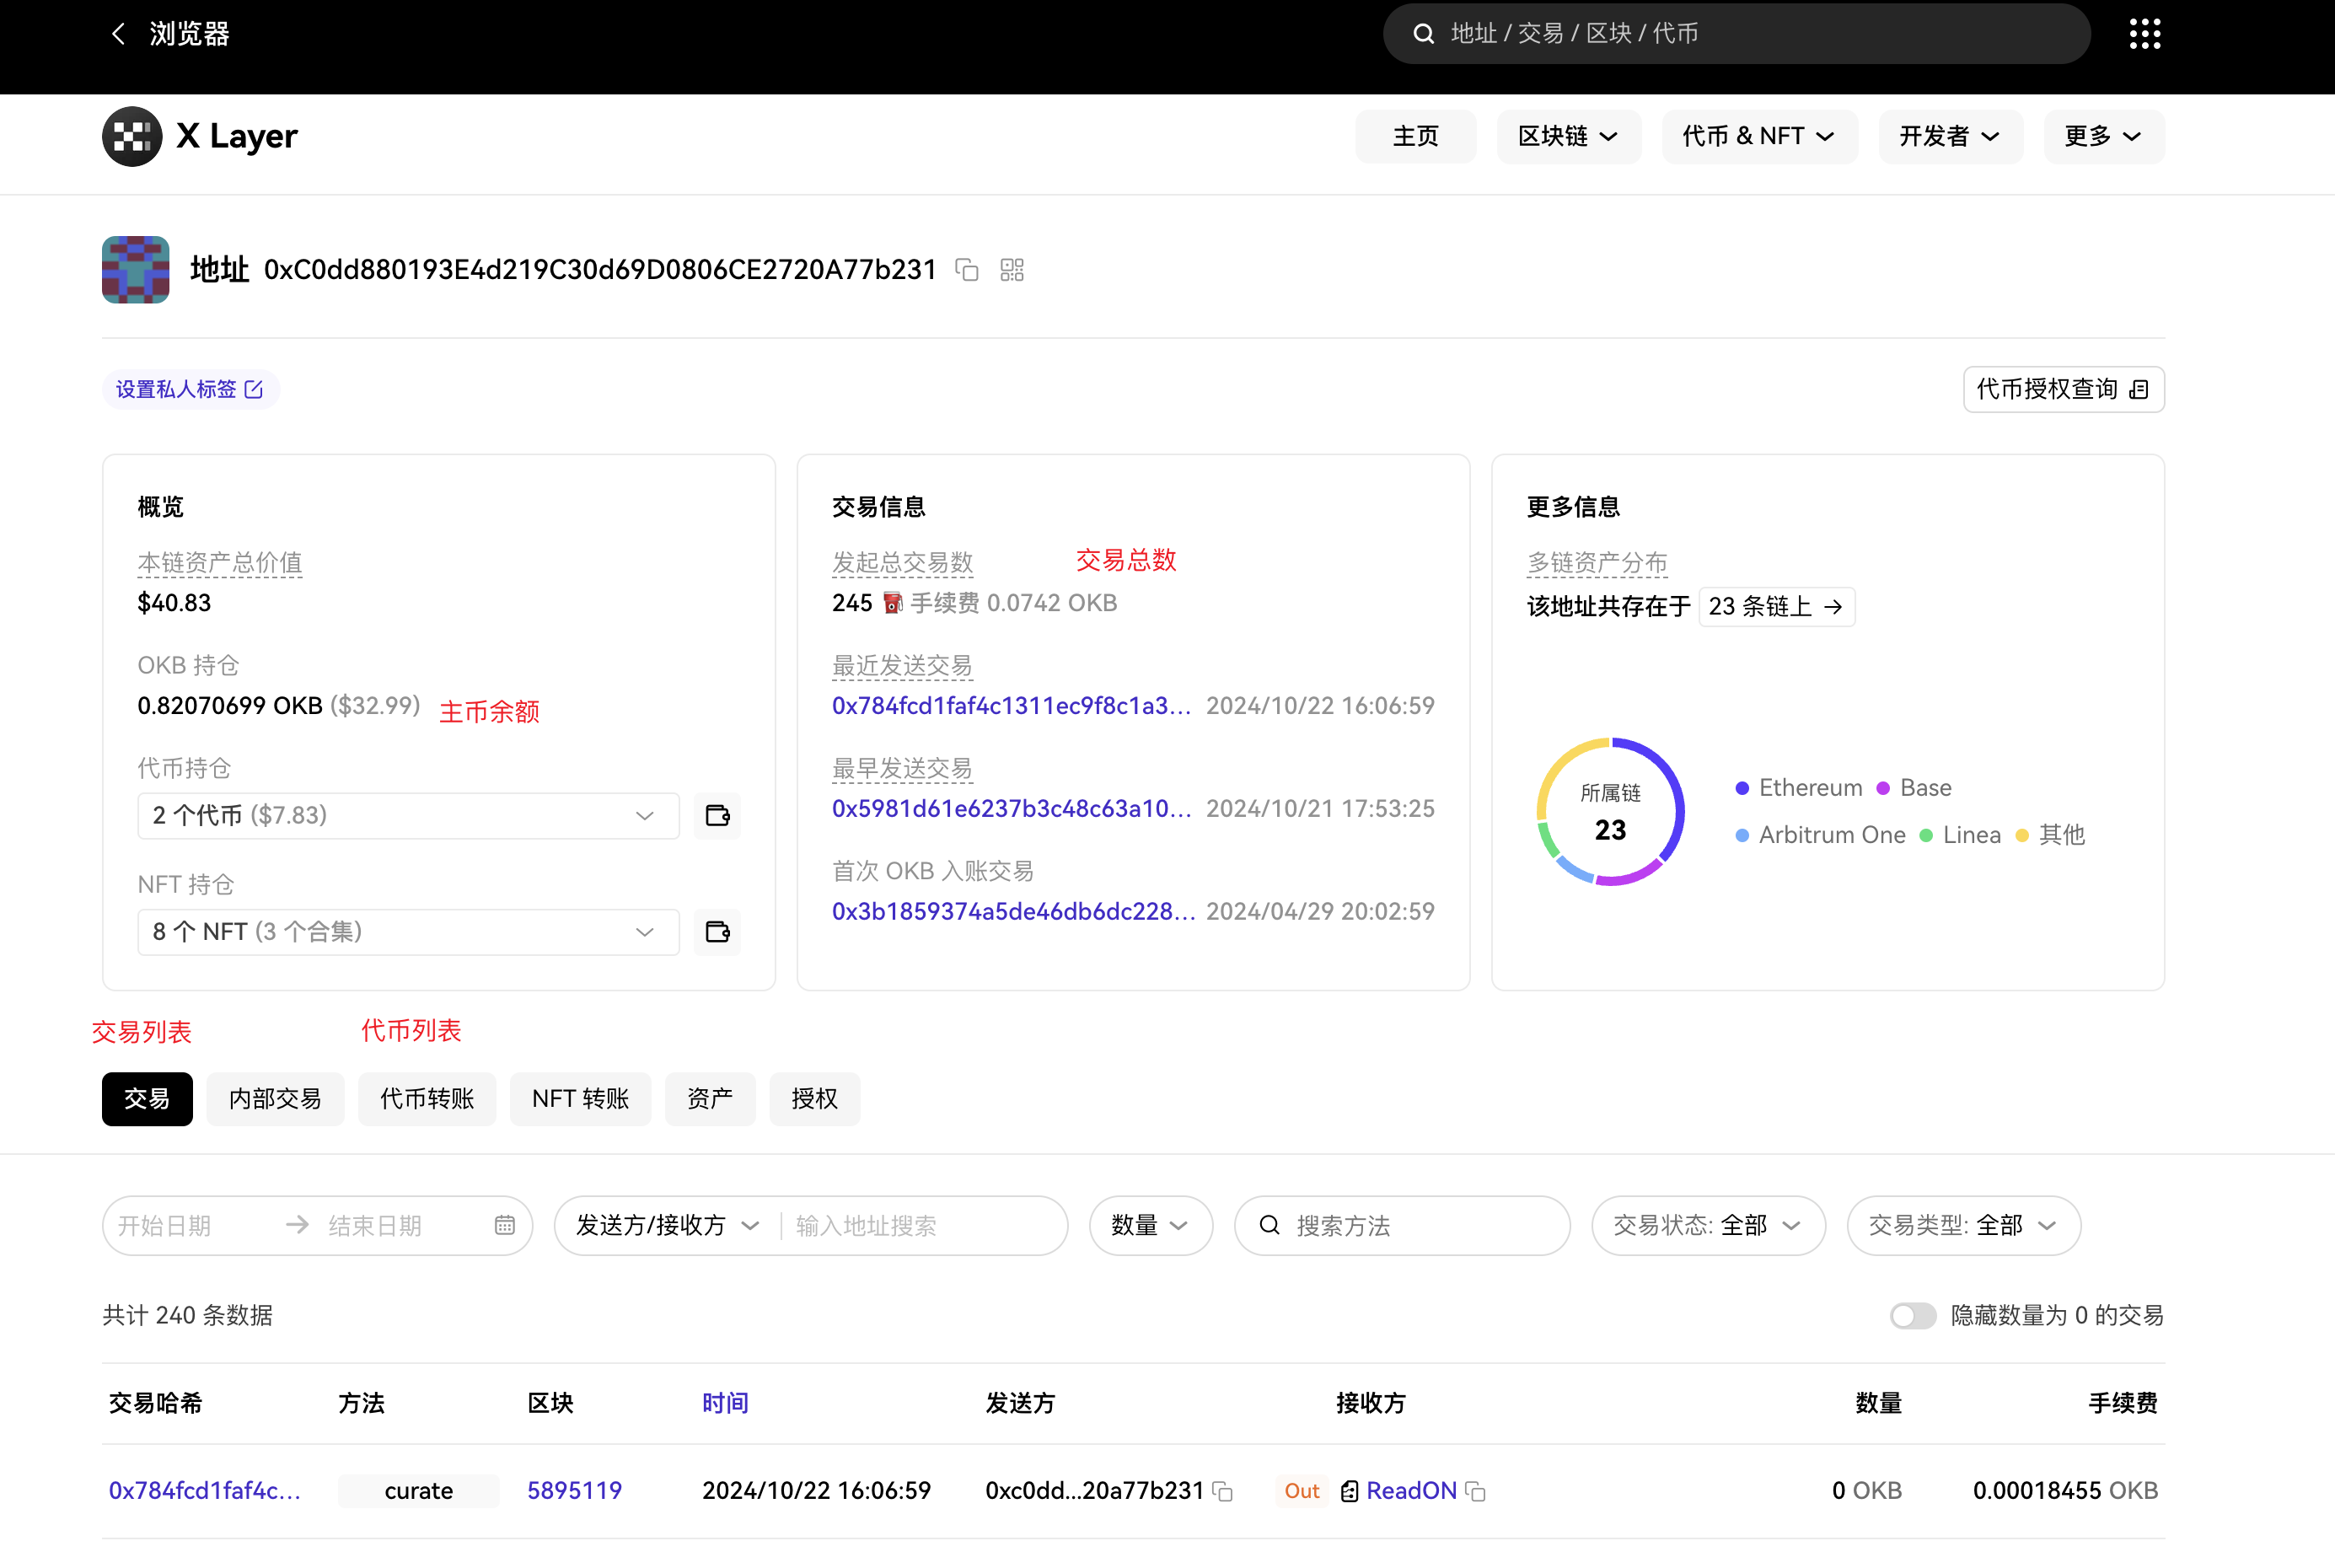The width and height of the screenshot is (2335, 1568).
Task: Click the 输入地址搜索 input field
Action: [900, 1225]
